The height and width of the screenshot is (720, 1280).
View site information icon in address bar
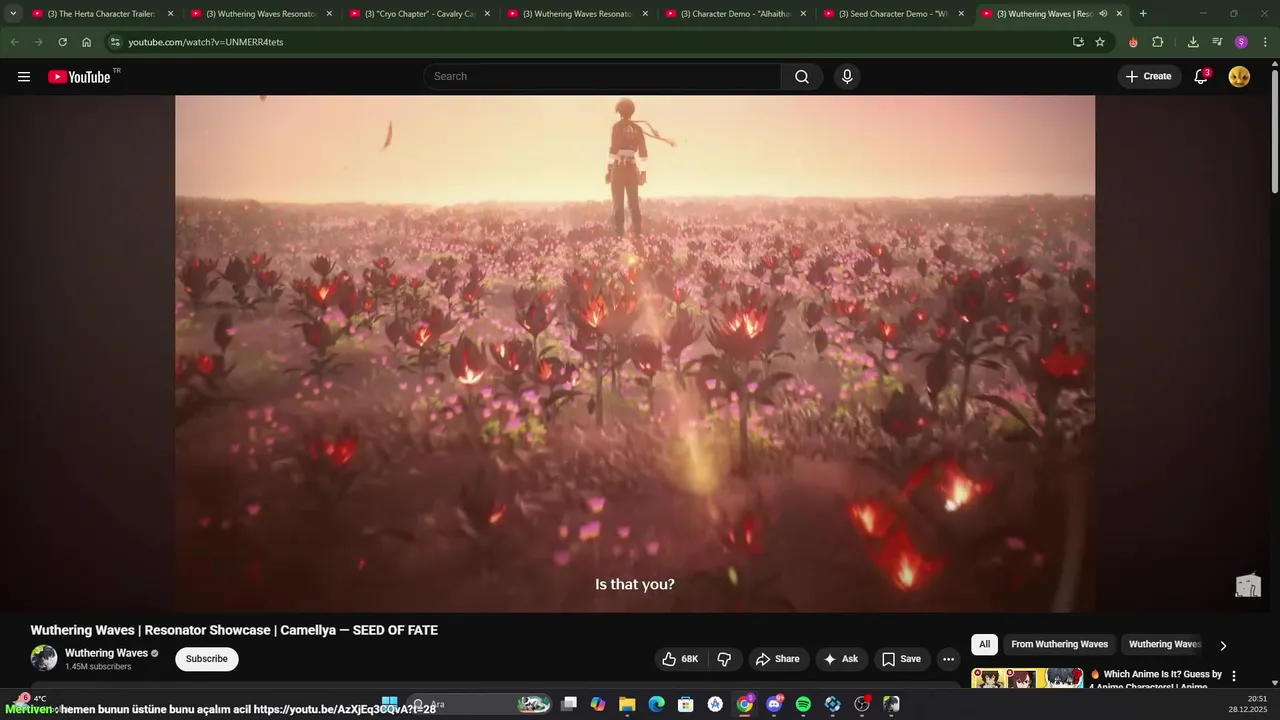pos(115,42)
